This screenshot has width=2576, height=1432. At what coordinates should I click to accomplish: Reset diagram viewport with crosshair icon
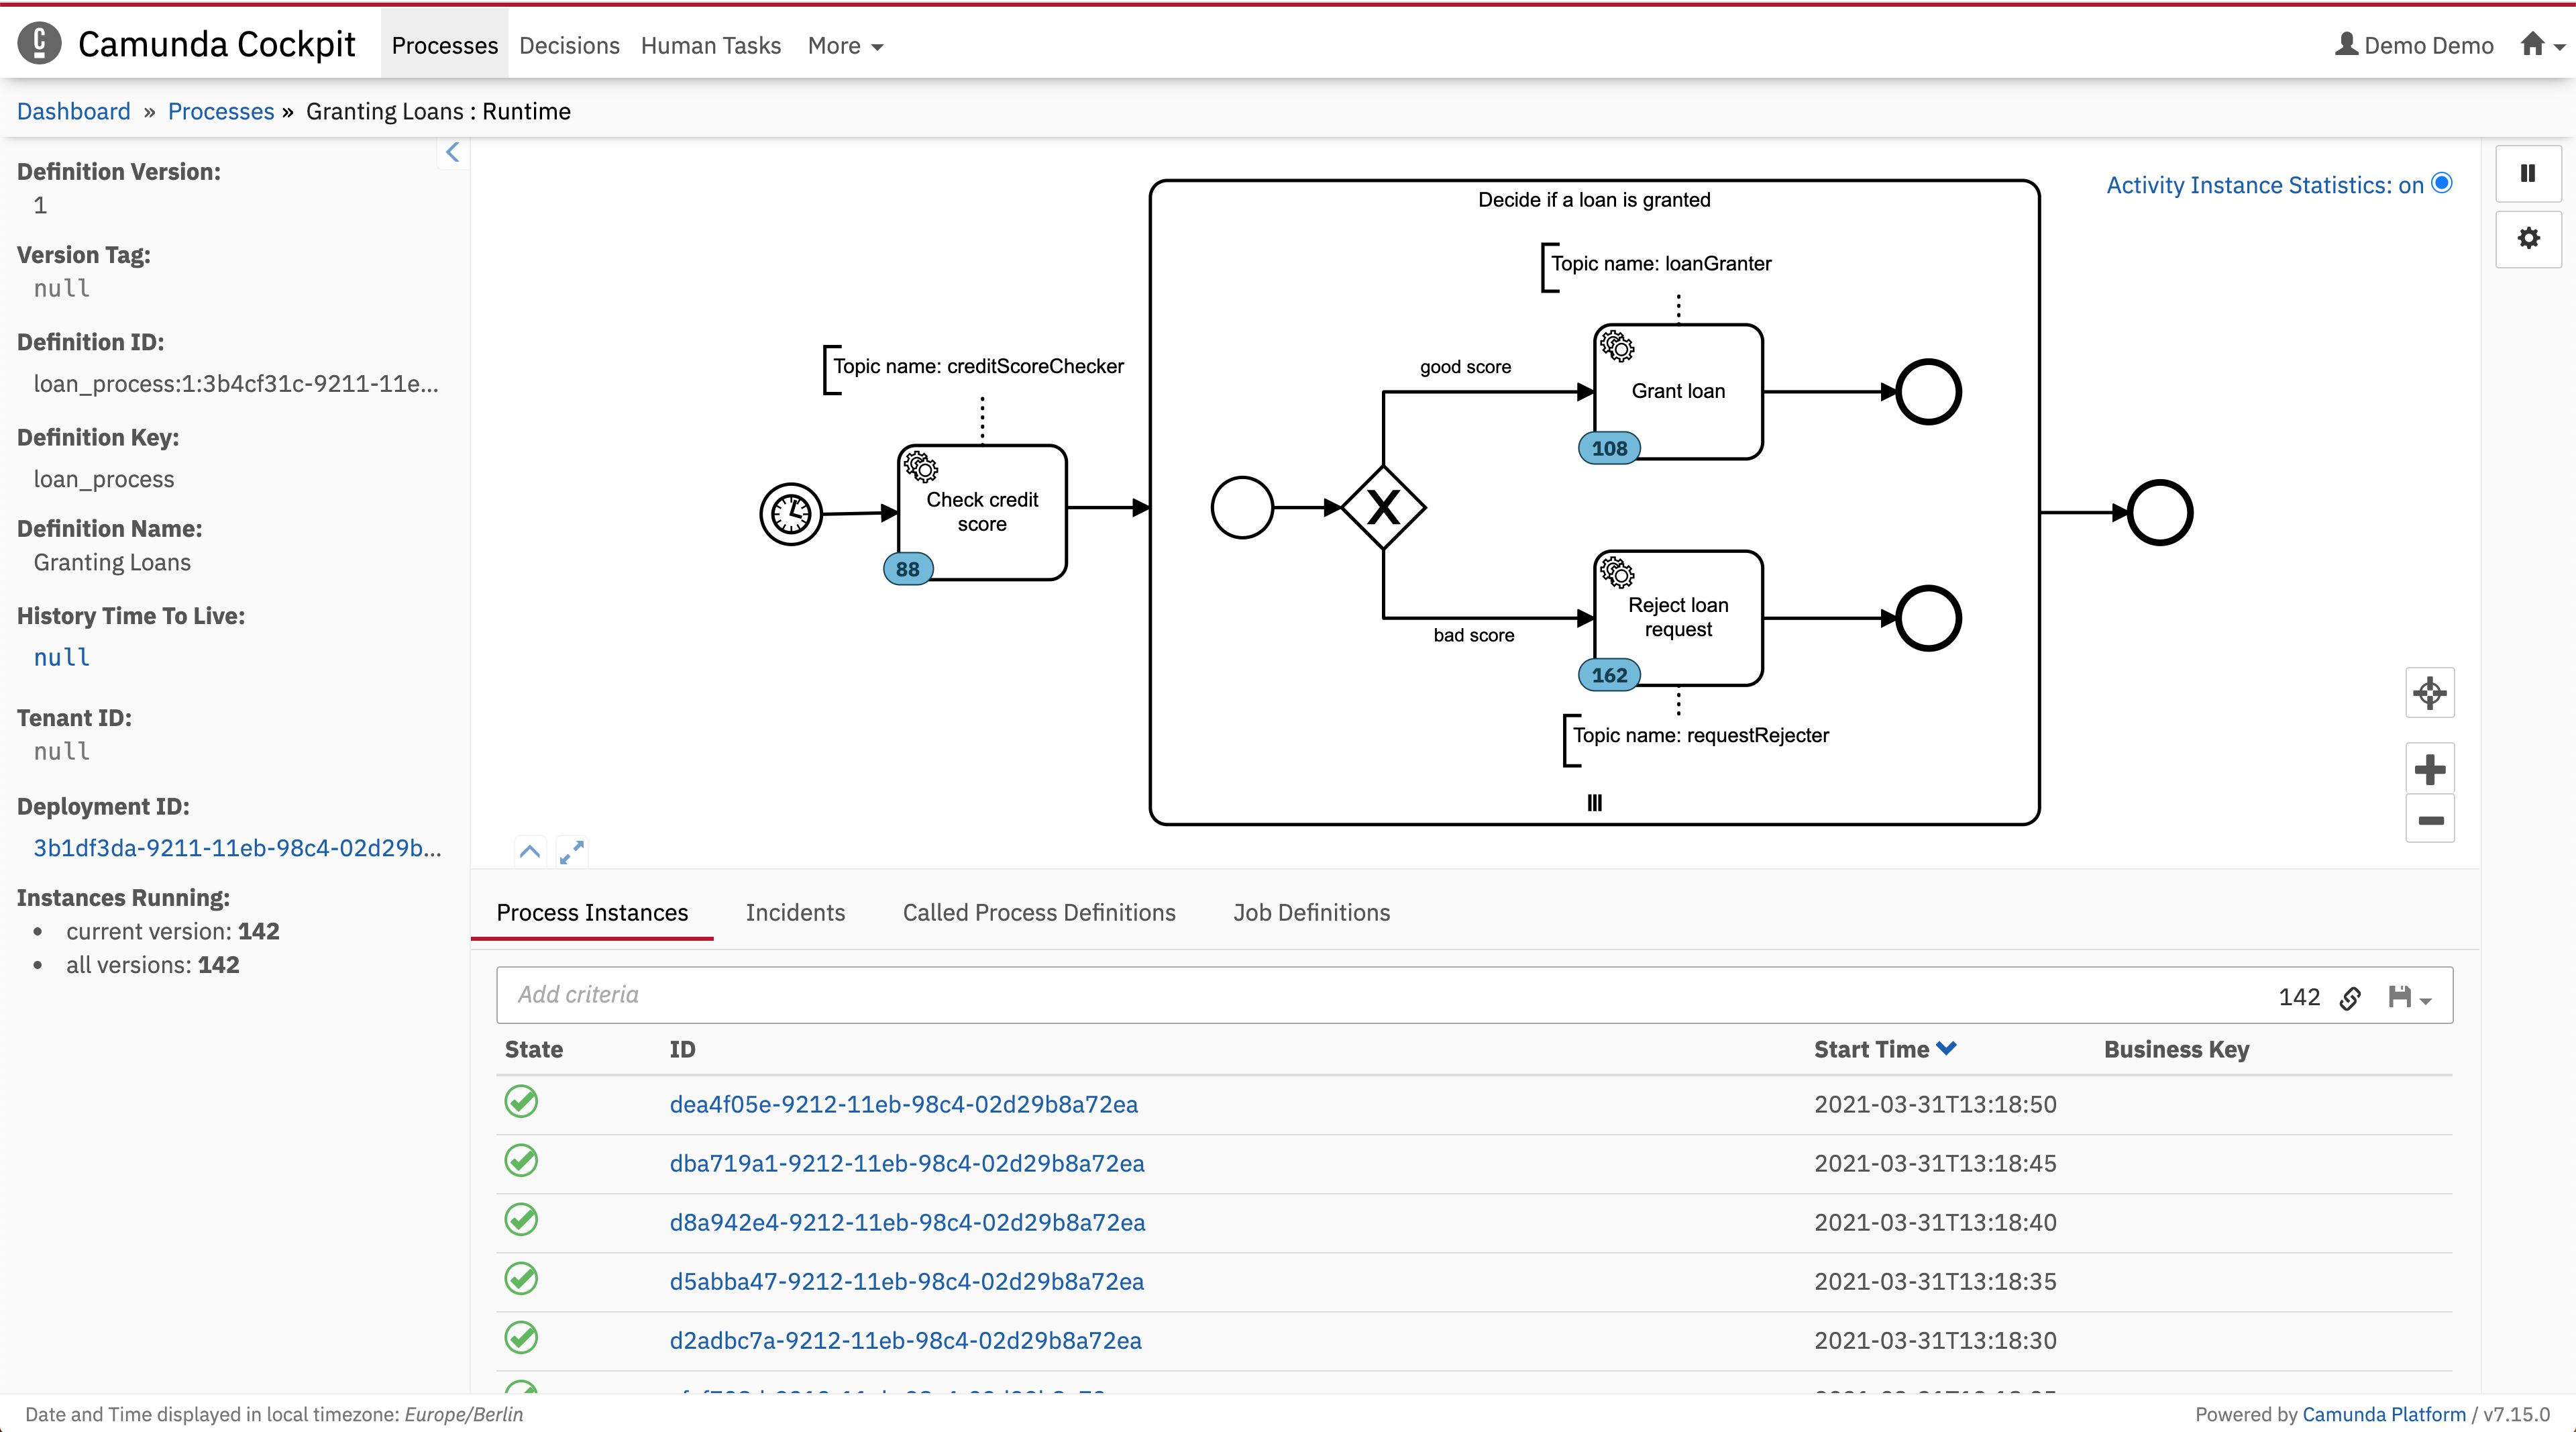click(x=2430, y=692)
